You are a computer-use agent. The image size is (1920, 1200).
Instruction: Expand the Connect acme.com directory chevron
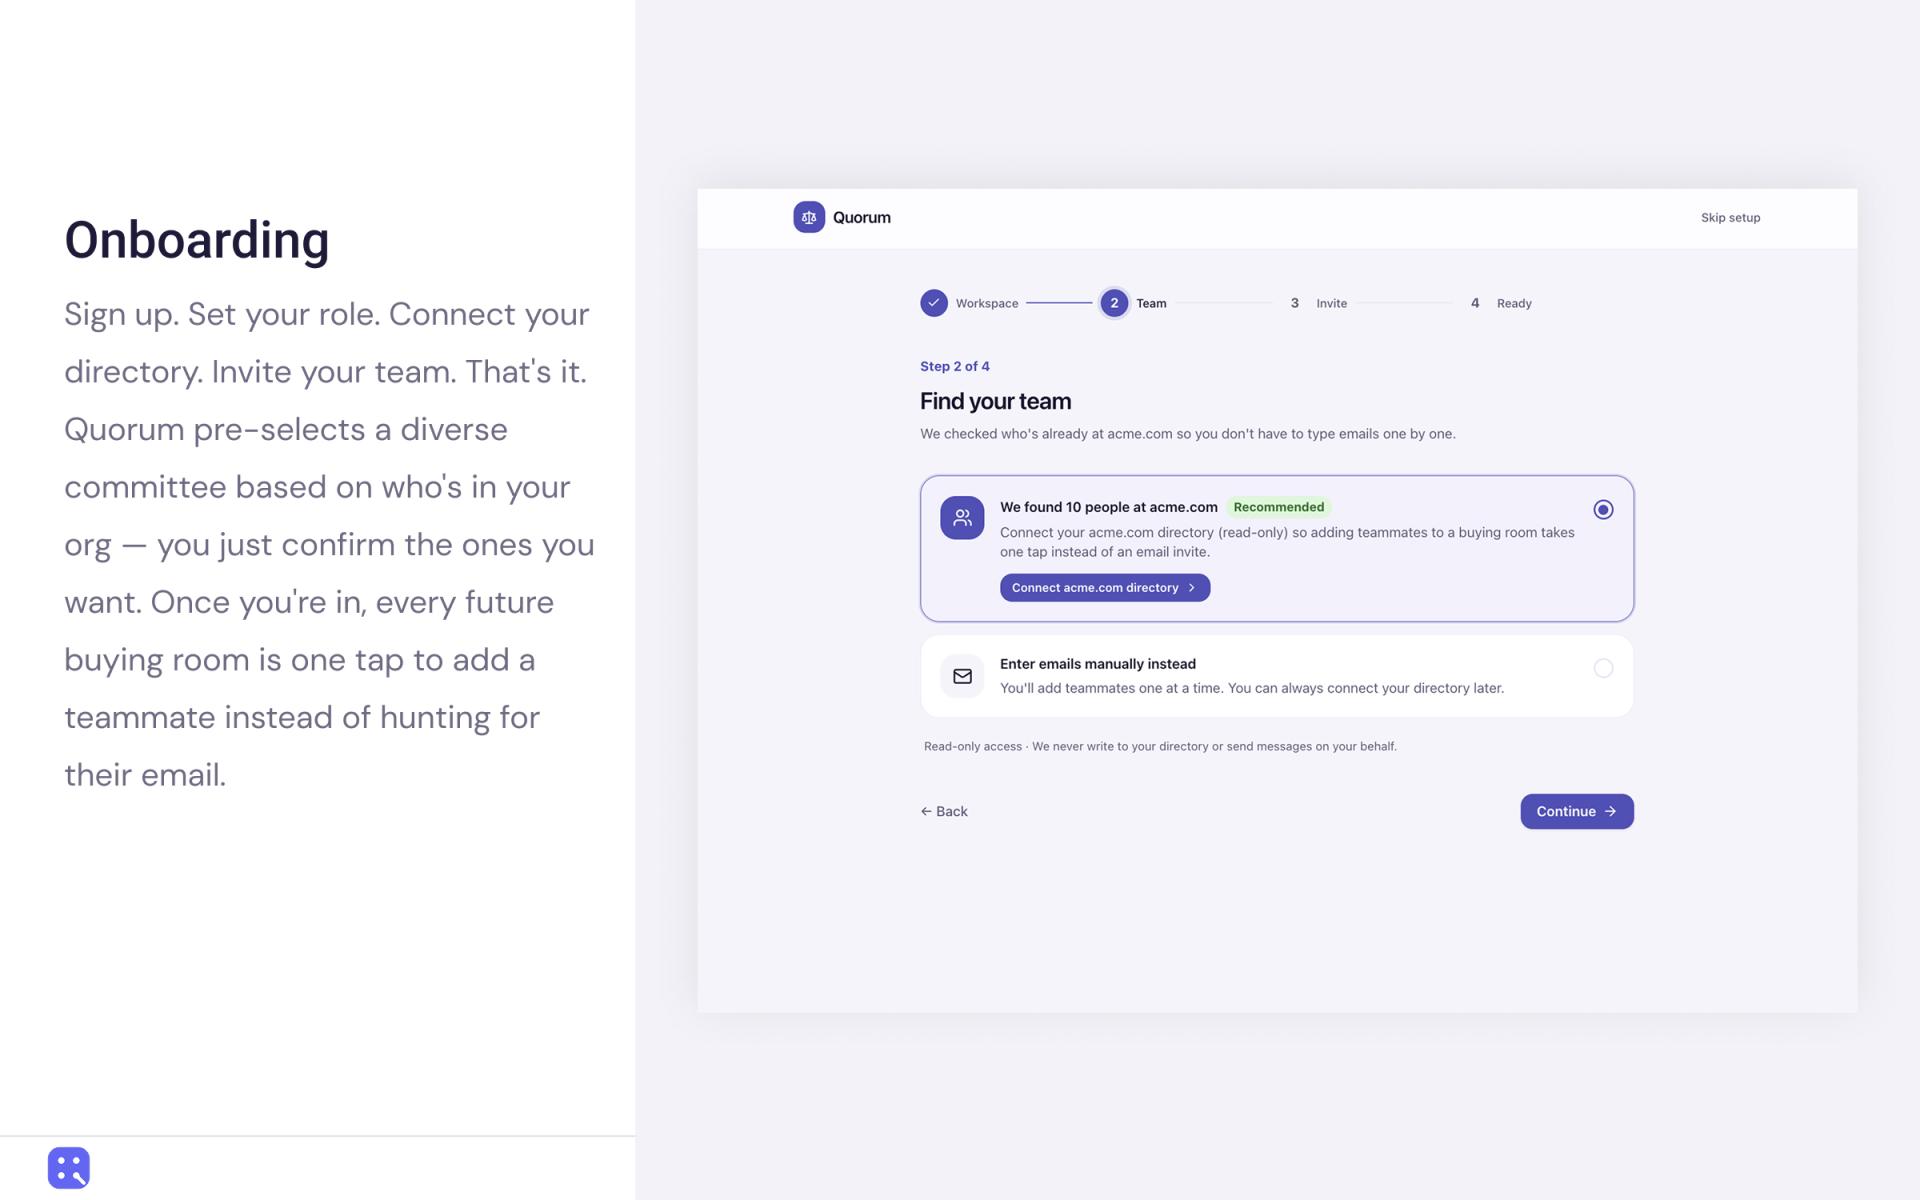coord(1192,588)
